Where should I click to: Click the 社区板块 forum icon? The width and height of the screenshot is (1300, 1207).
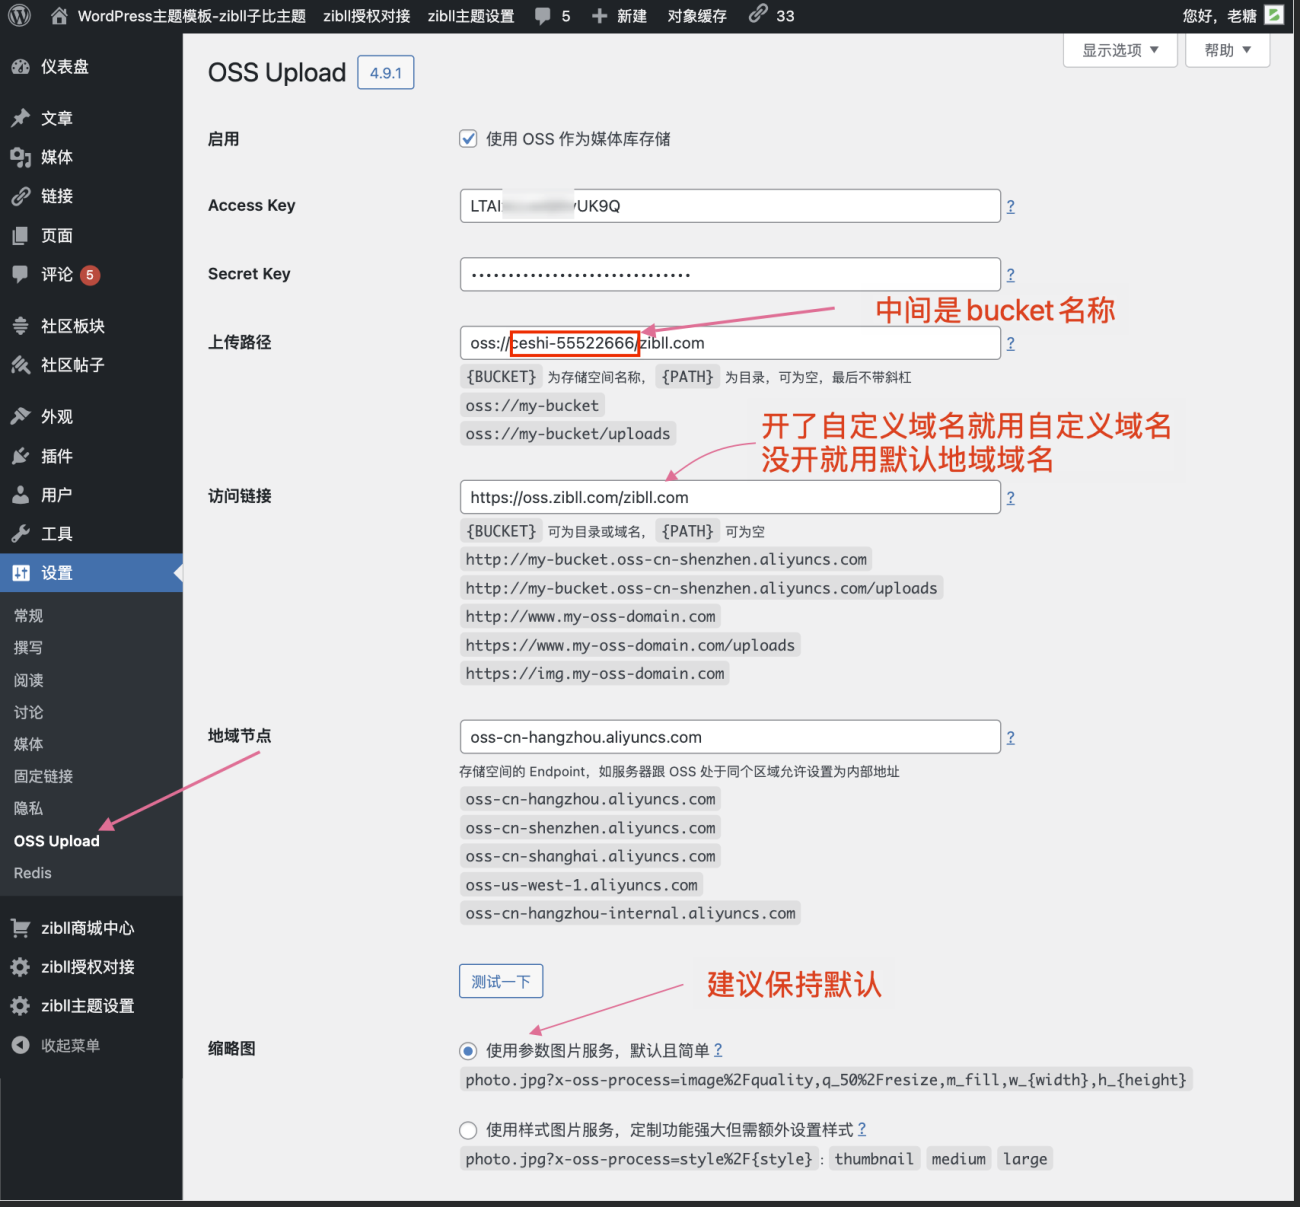(20, 326)
